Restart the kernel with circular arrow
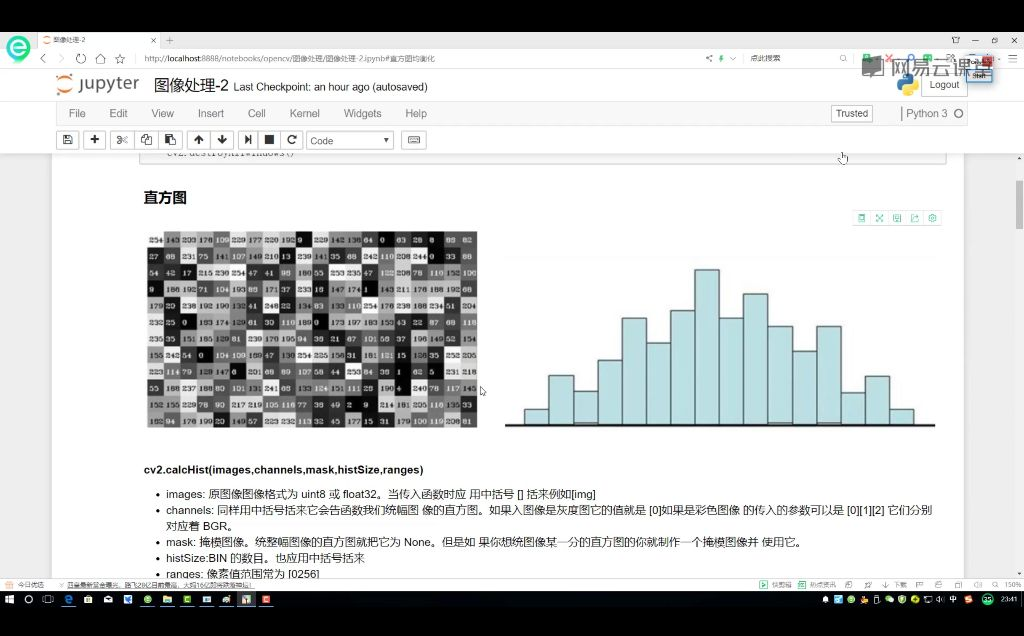The height and width of the screenshot is (636, 1024). pos(292,140)
